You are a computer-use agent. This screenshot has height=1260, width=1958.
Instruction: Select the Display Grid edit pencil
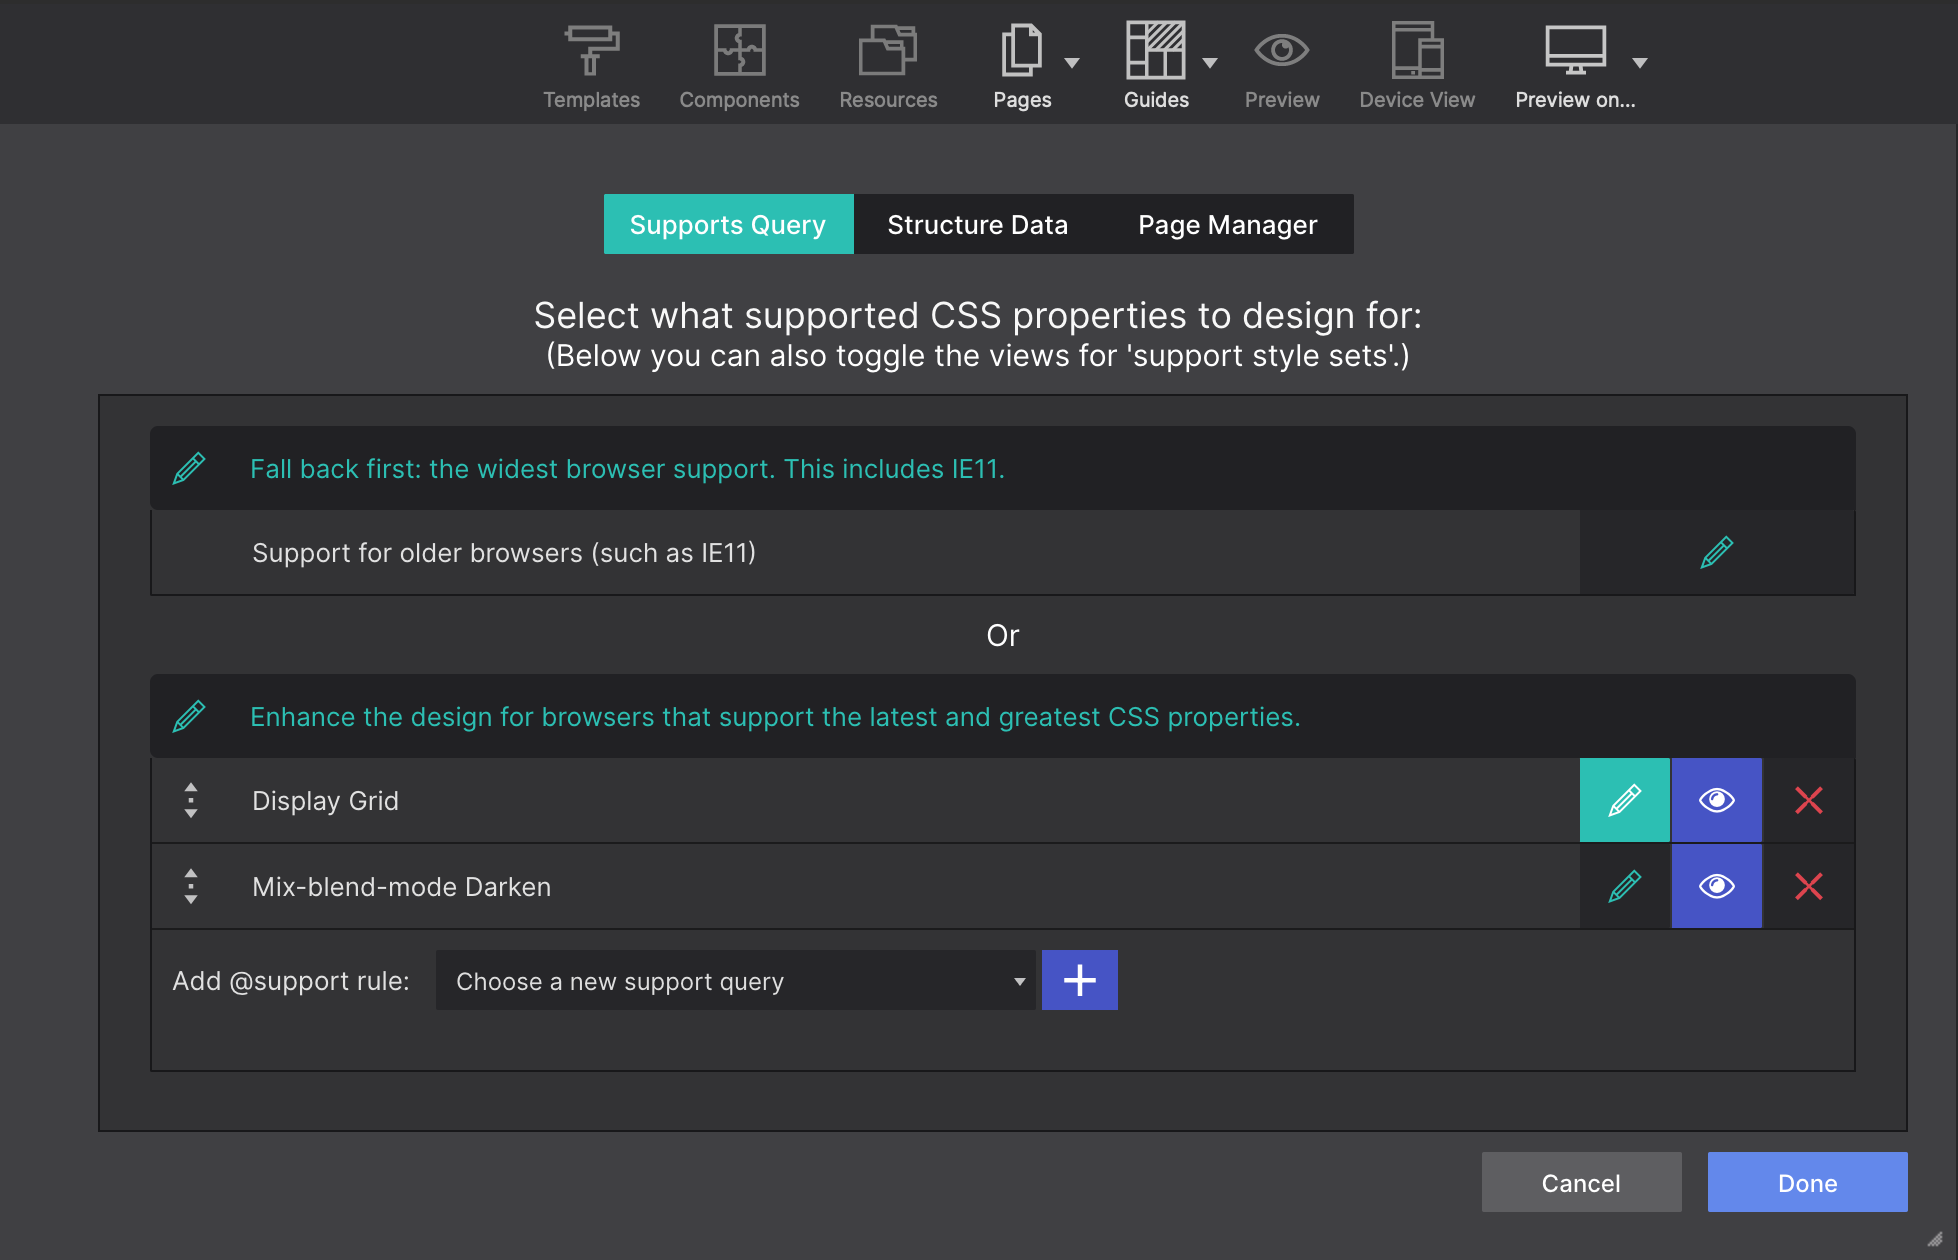click(x=1625, y=800)
